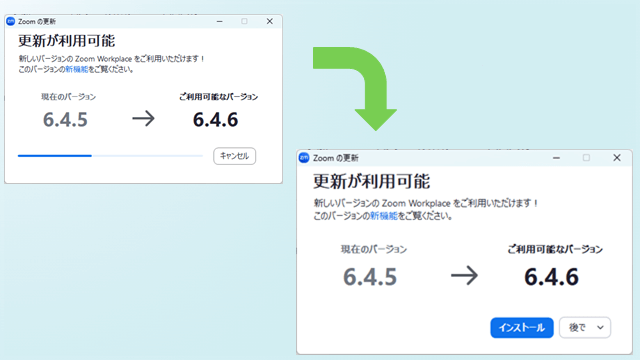Screen dimensions: 640x360
Task: Click version 6.4.6 in downloading window
Action: click(215, 120)
